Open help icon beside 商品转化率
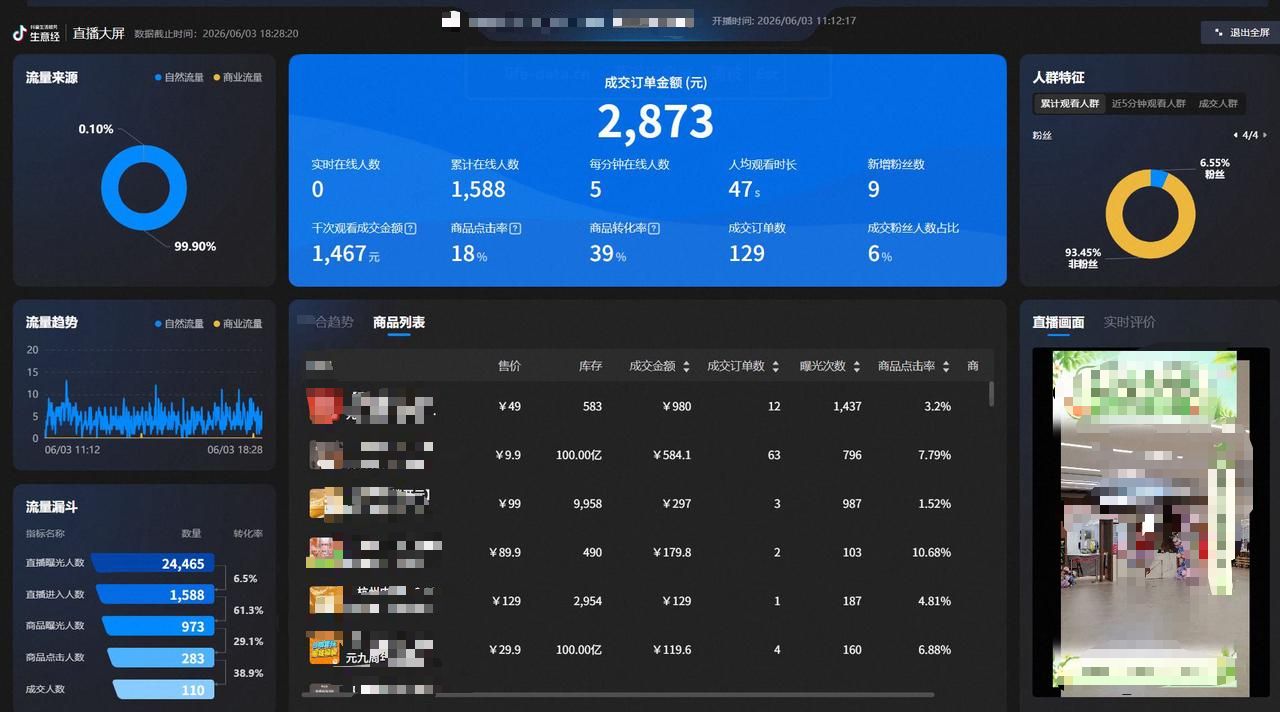 (654, 228)
